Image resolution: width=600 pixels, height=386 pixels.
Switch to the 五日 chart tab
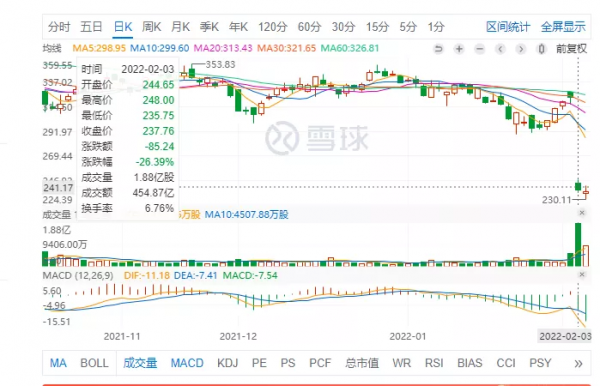(x=91, y=27)
